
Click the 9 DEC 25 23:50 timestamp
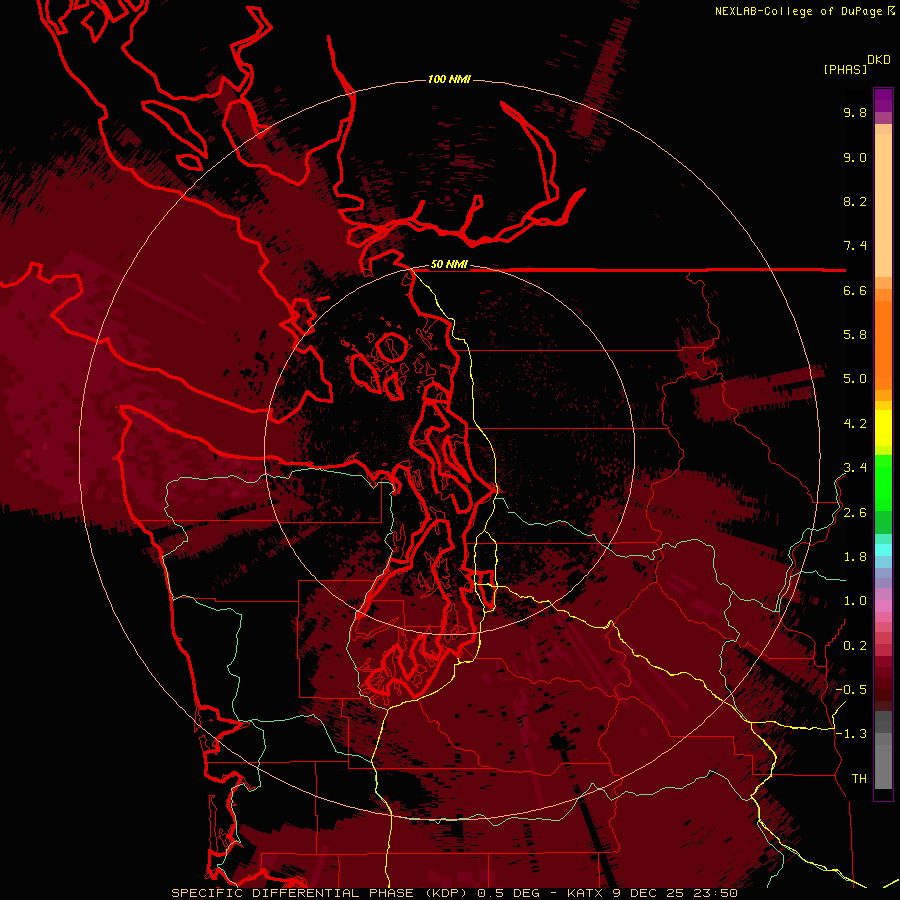[676, 893]
